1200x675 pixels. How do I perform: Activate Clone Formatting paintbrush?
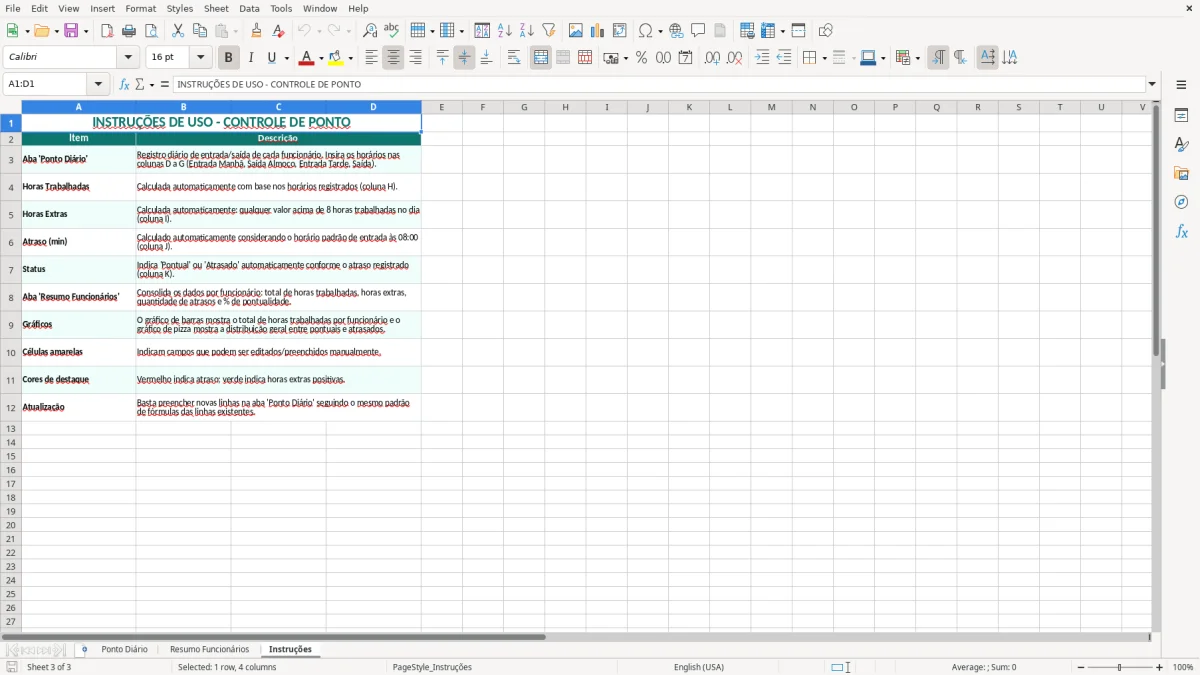tap(256, 31)
